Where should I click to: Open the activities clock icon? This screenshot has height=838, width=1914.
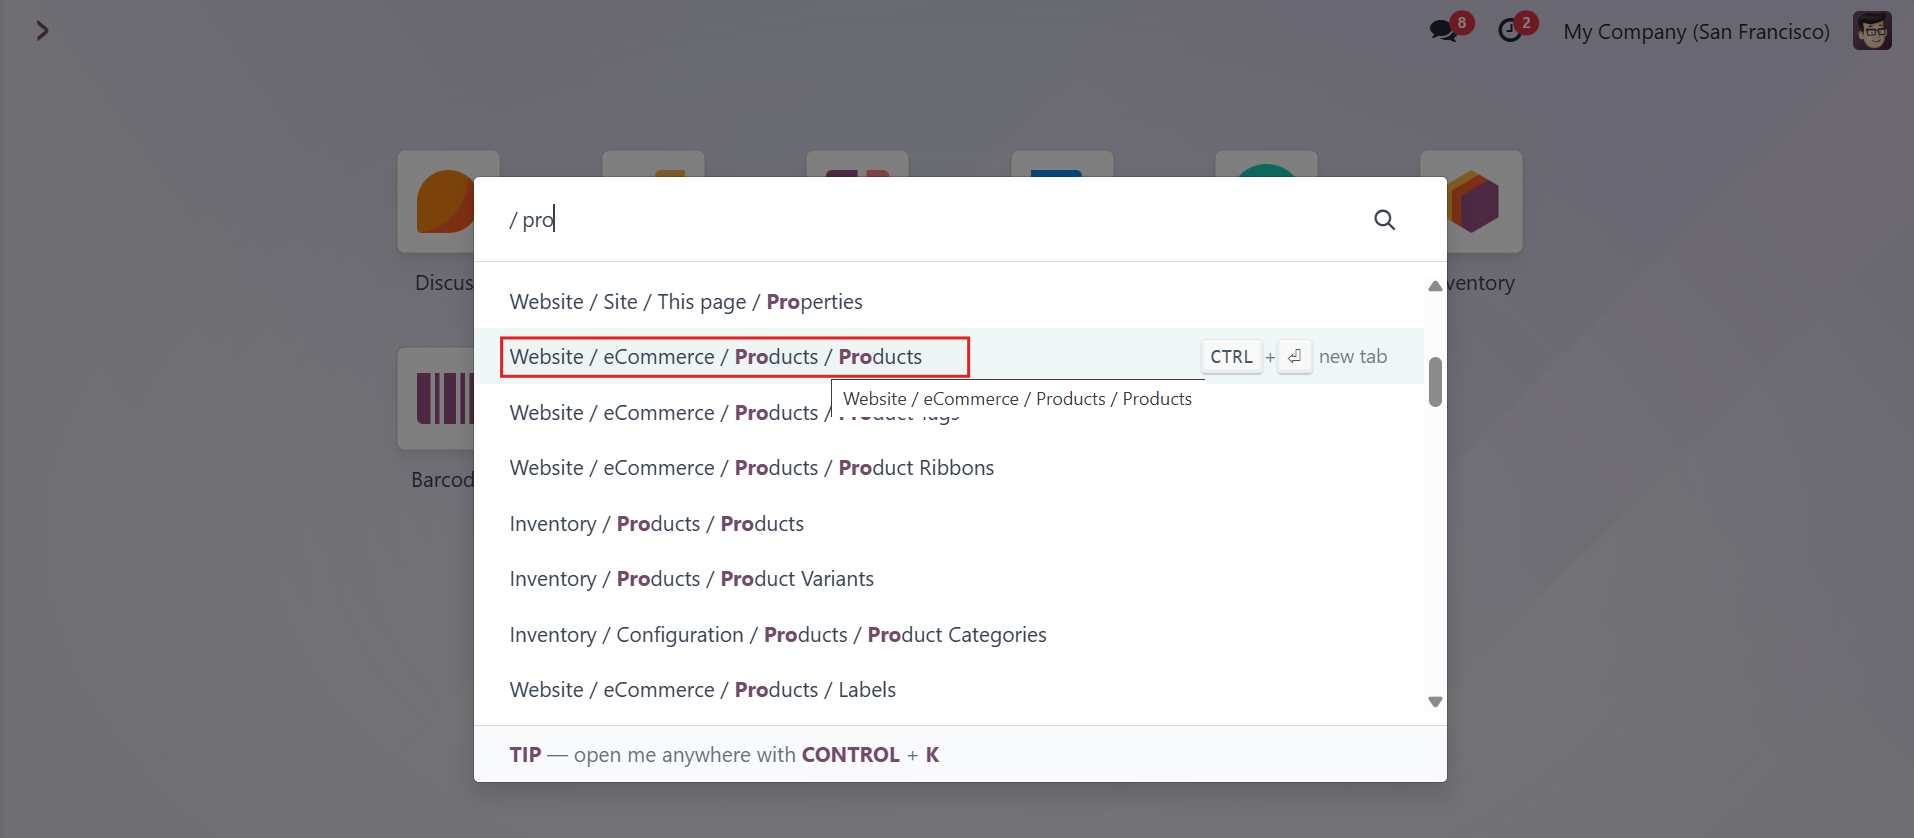[1510, 31]
